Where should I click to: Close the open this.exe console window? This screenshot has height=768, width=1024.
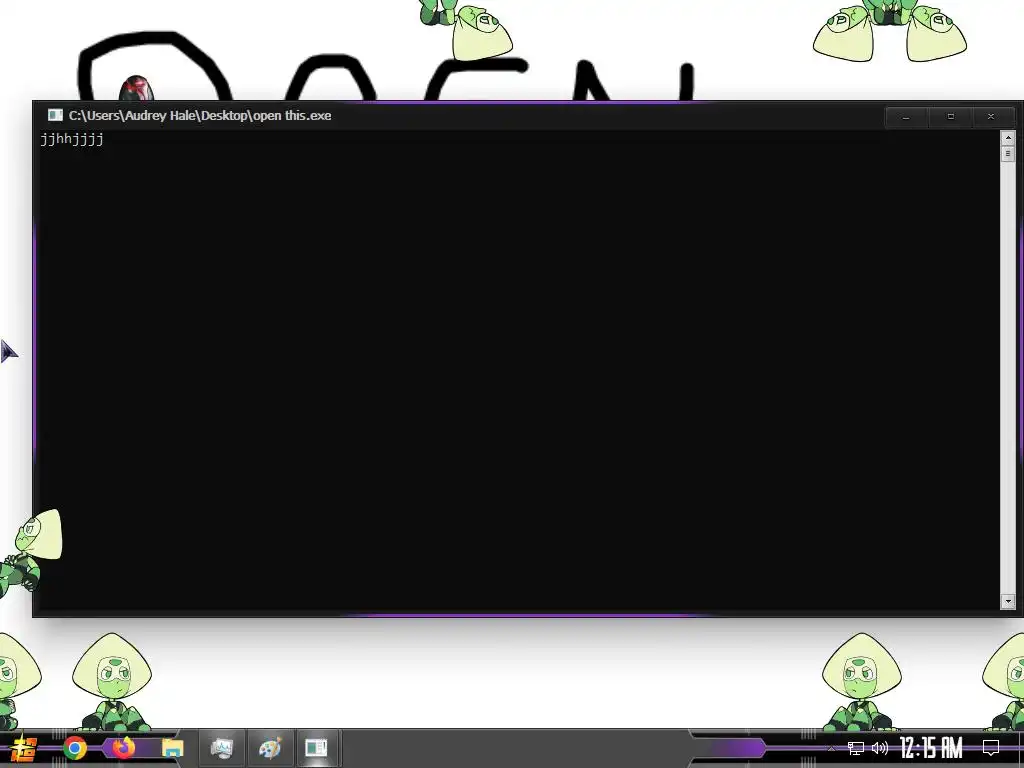pos(991,117)
